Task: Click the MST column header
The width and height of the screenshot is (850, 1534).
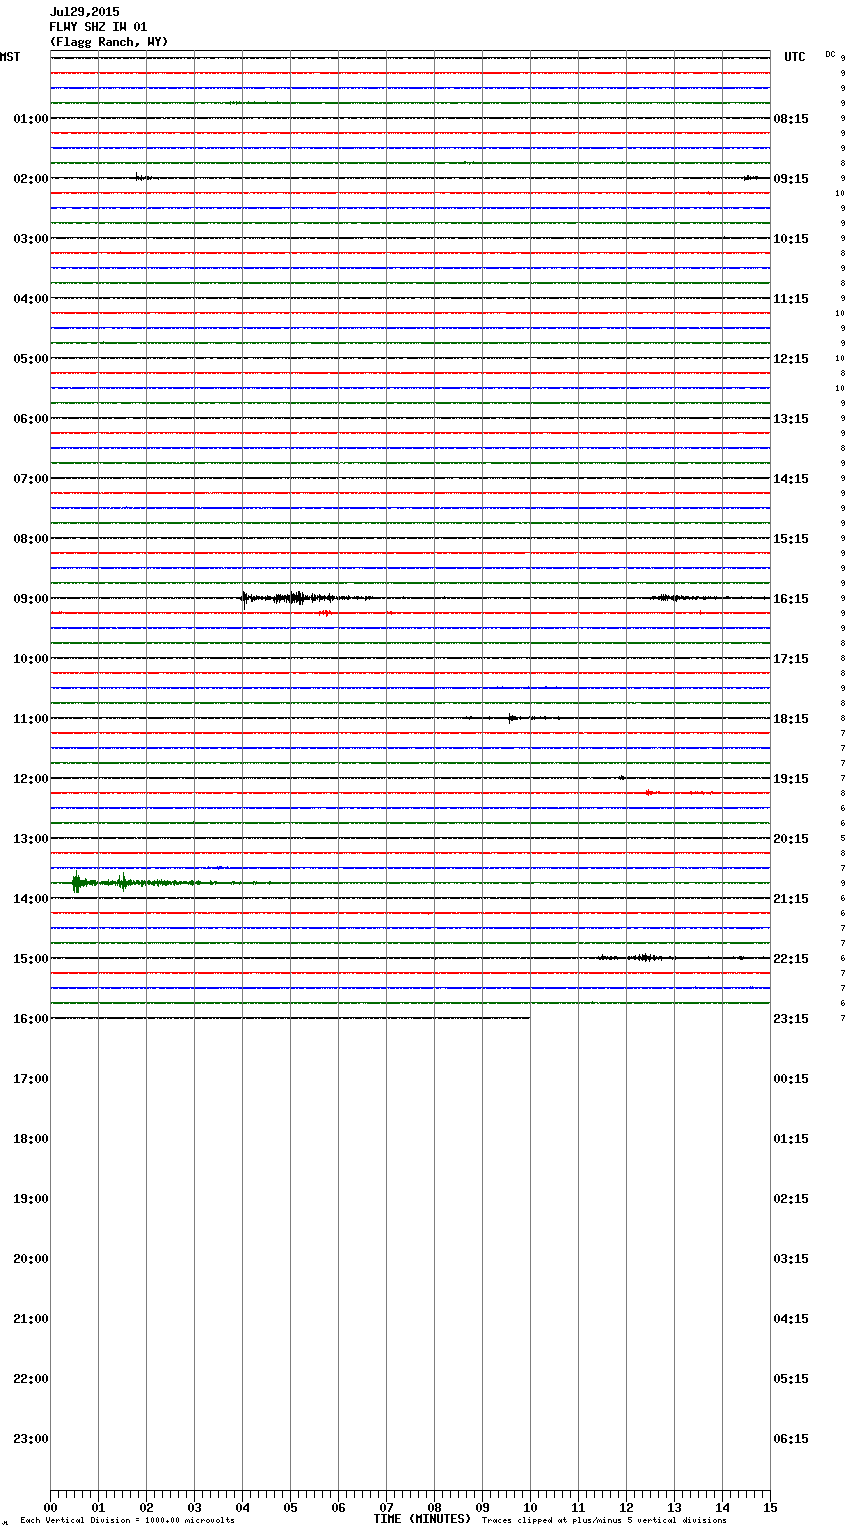Action: point(10,57)
